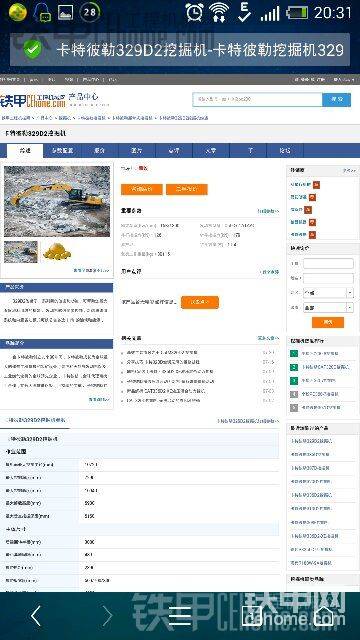Tap the browser home icon
The width and height of the screenshot is (360, 640).
click(324, 615)
